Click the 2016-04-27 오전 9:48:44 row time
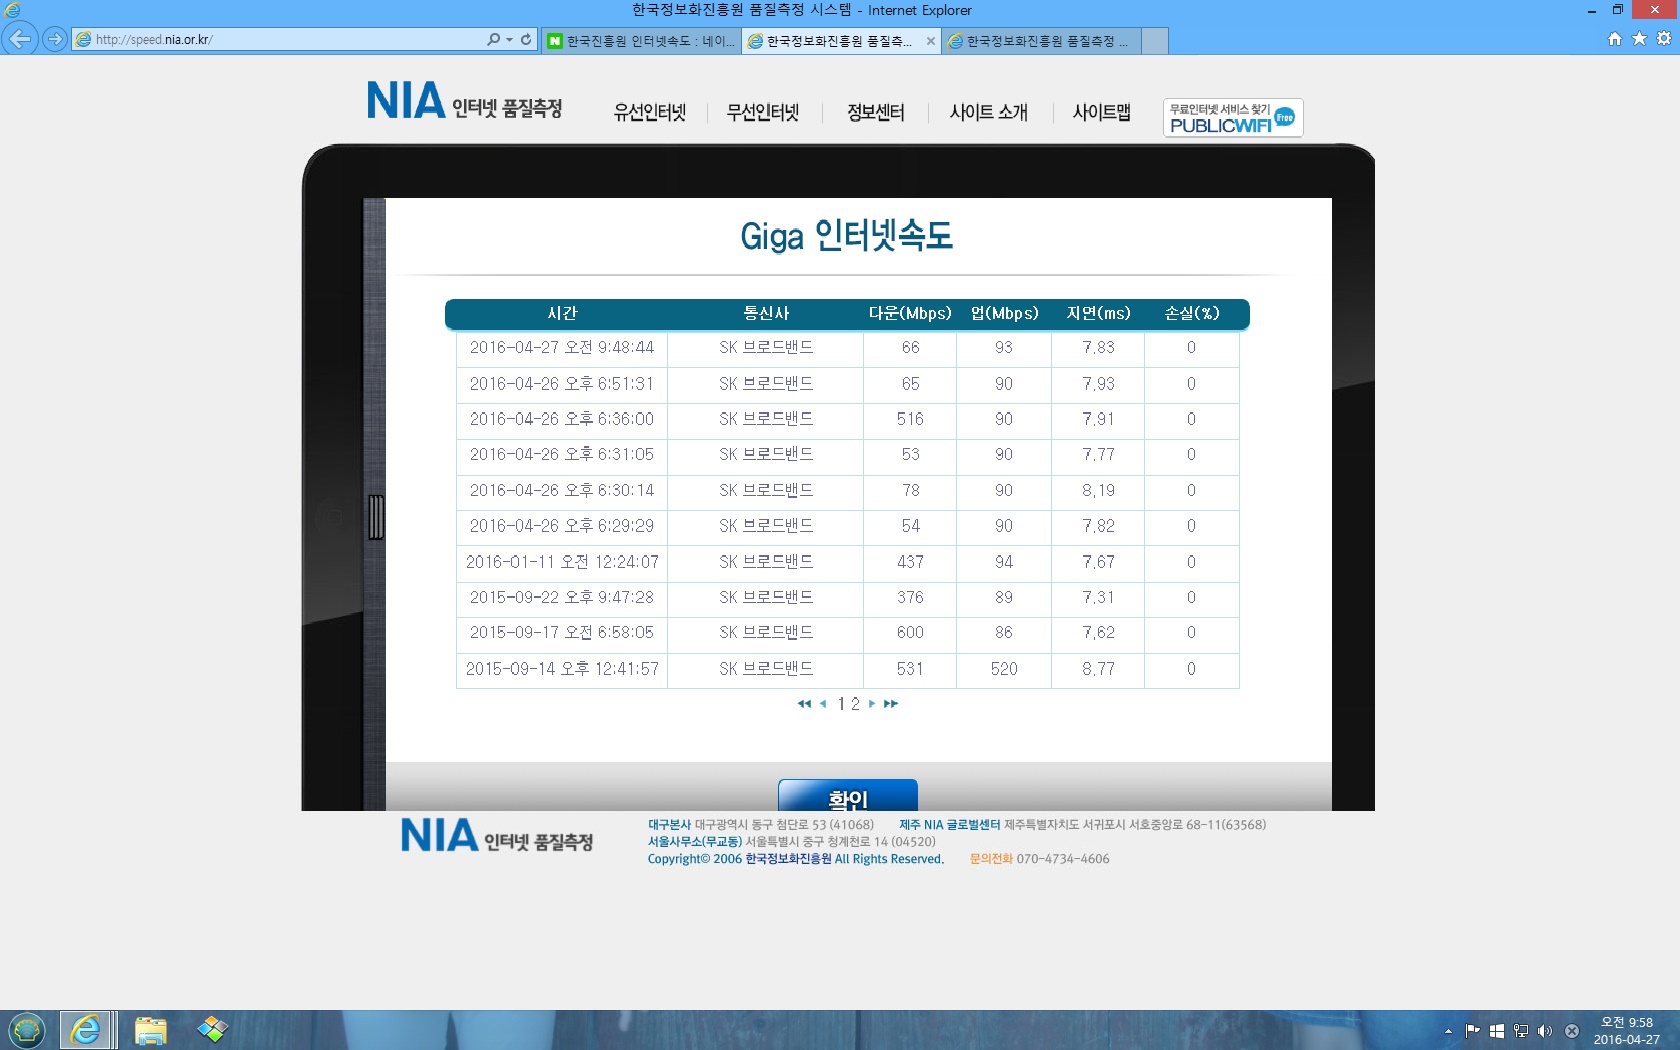The height and width of the screenshot is (1050, 1680). (562, 347)
